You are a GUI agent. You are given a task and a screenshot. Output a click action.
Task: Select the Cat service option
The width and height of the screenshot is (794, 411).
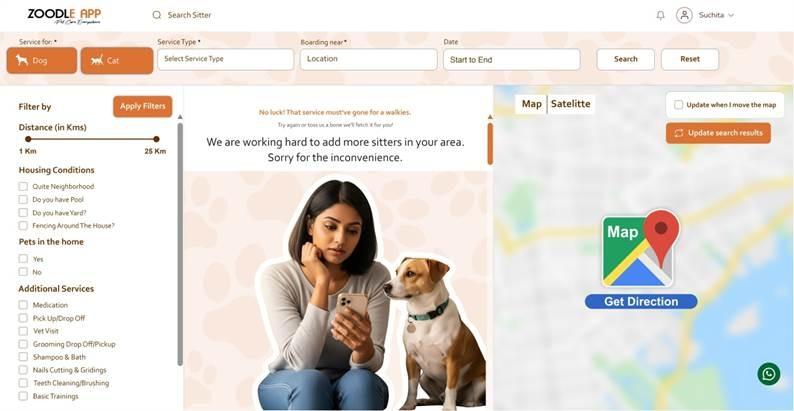click(117, 61)
